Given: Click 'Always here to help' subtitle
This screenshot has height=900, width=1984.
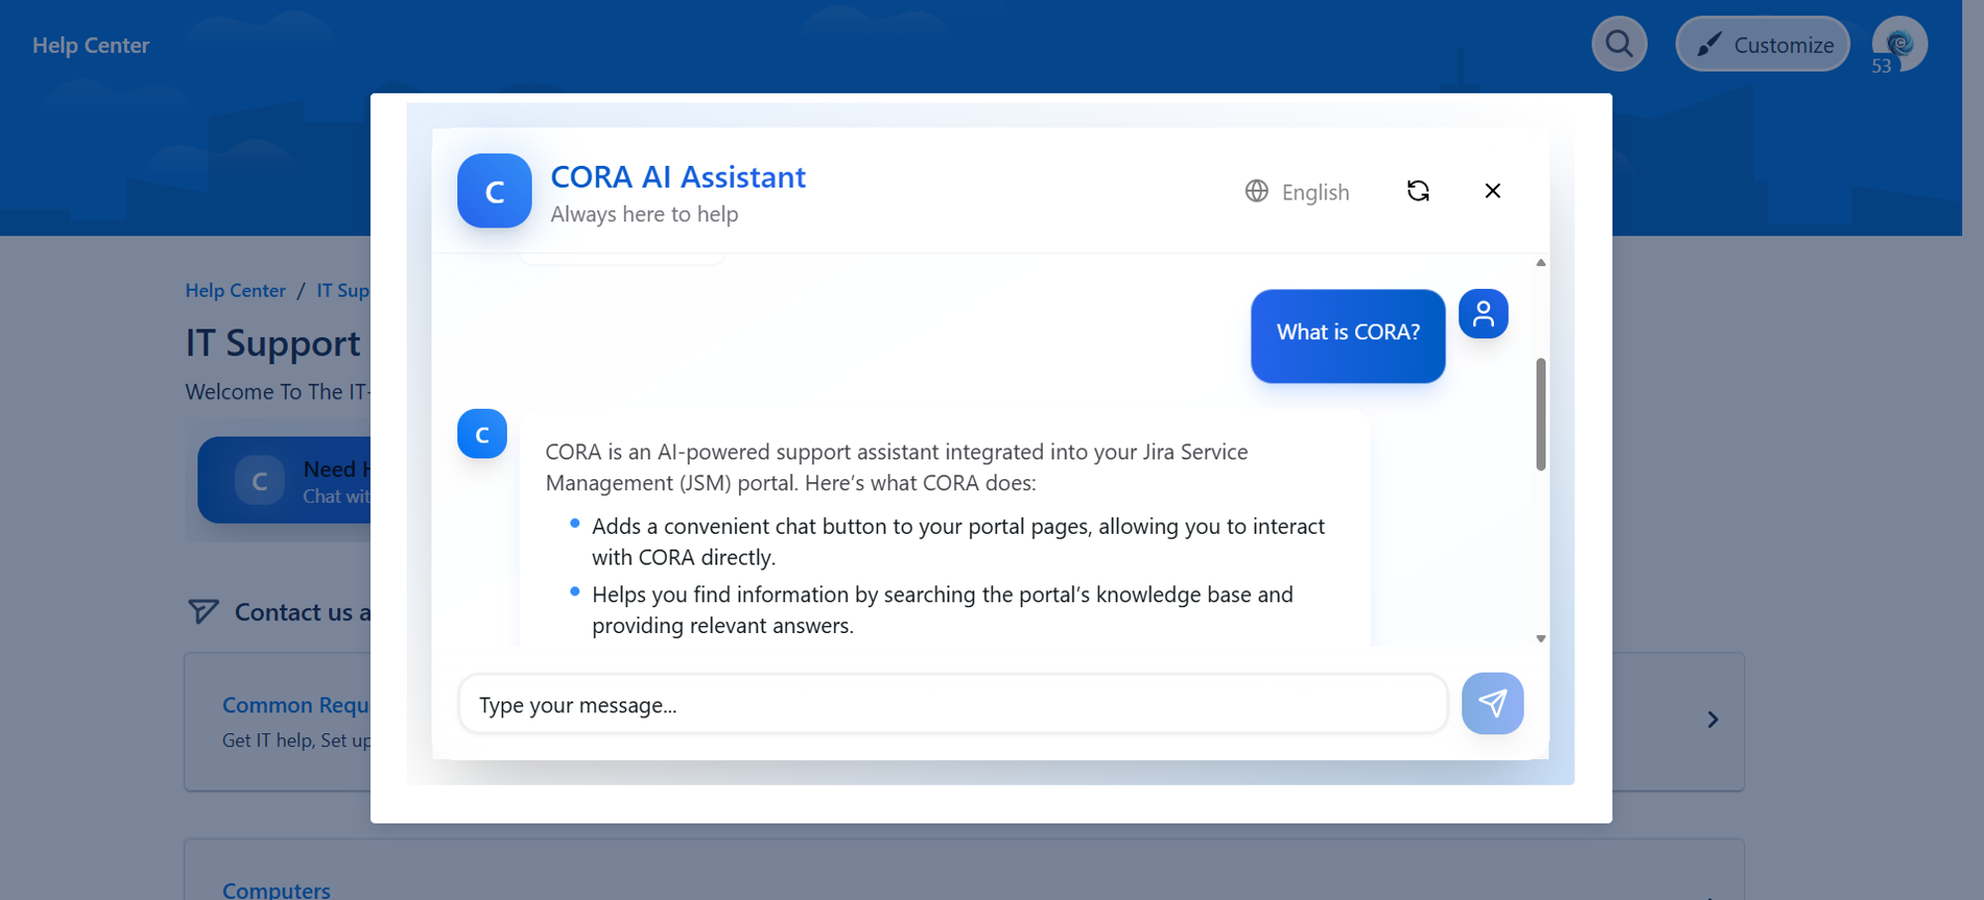Looking at the screenshot, I should click(644, 214).
